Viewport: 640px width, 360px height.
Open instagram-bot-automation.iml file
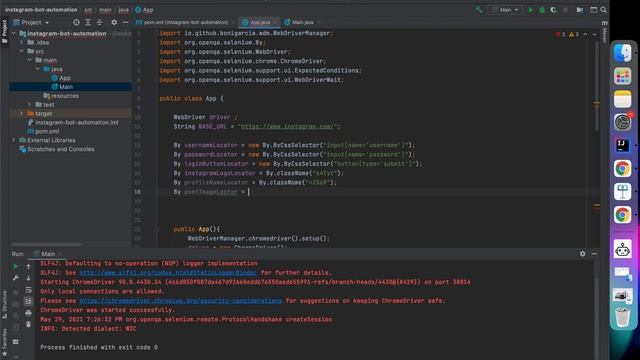(76, 122)
